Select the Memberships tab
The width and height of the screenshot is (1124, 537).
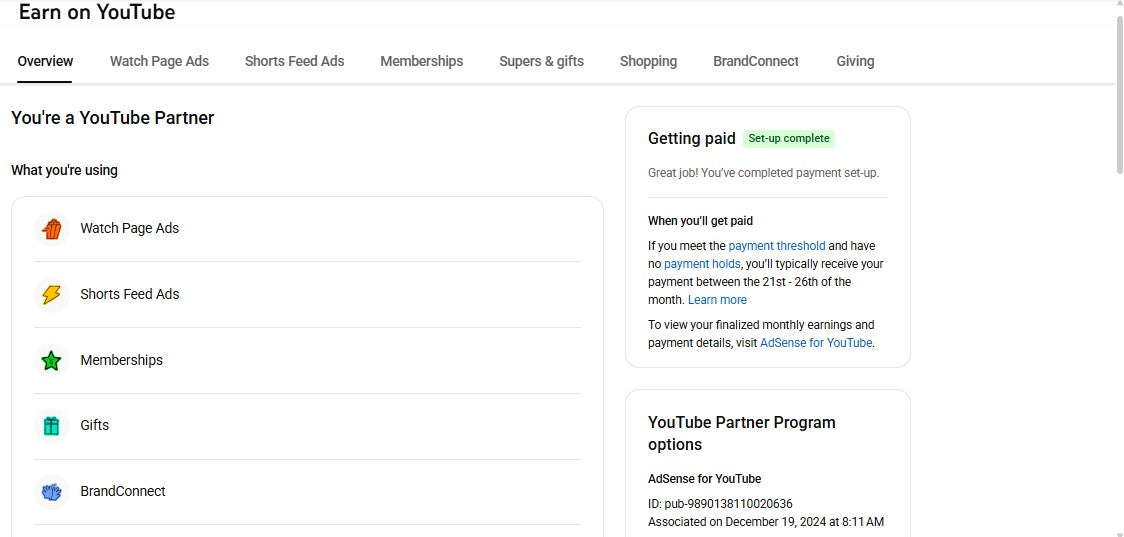[x=421, y=61]
